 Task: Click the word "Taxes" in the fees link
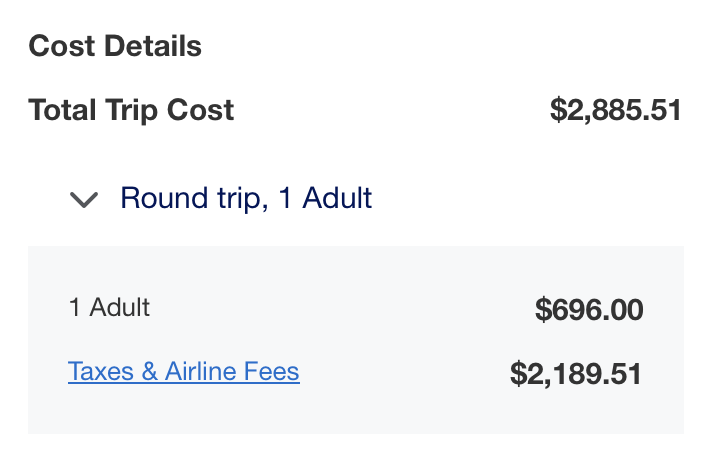tap(100, 372)
